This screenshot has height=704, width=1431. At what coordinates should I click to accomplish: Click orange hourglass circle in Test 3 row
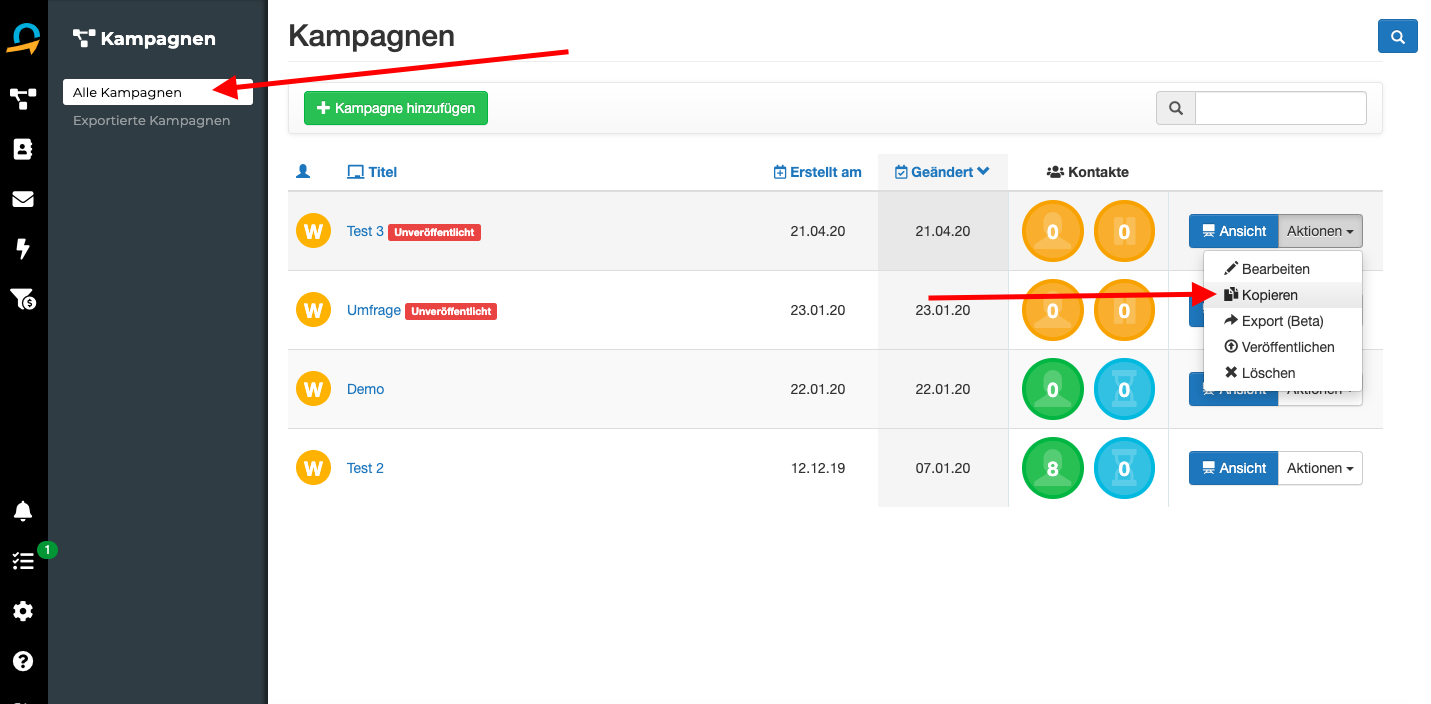click(x=1124, y=231)
